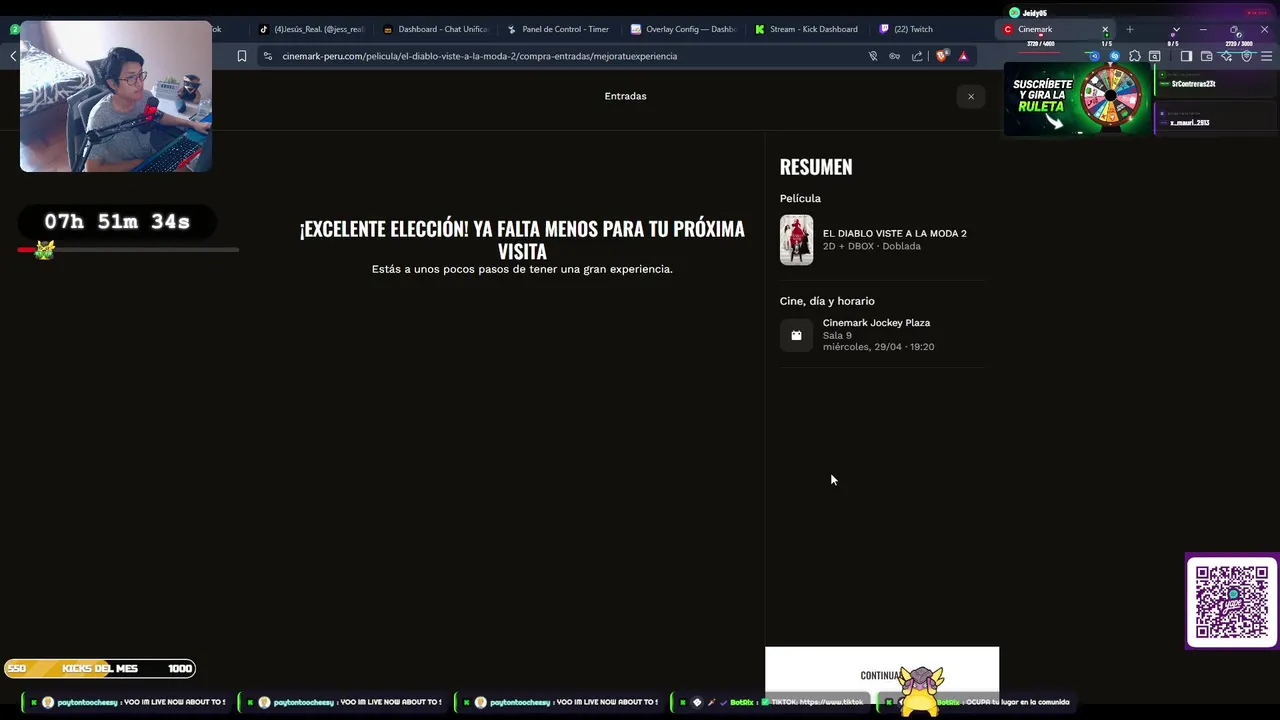Click the cinema ticket icon beside Cinemark Jockey Plaza

coord(797,335)
